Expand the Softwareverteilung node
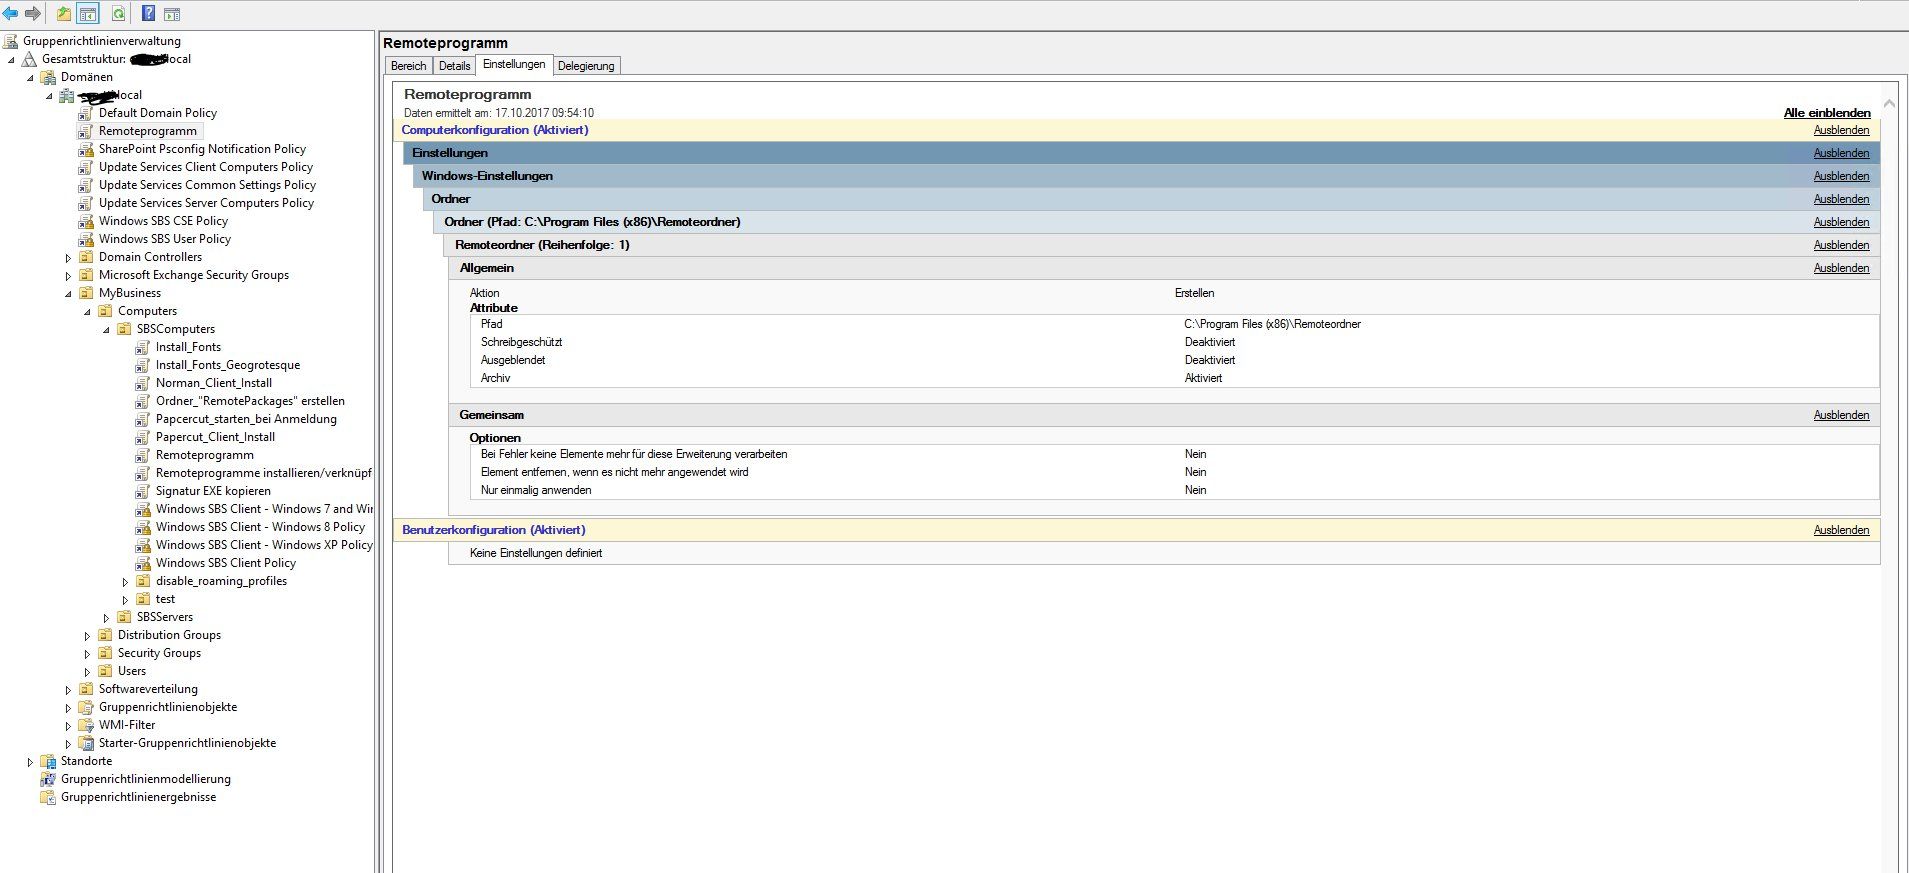 click(x=68, y=690)
